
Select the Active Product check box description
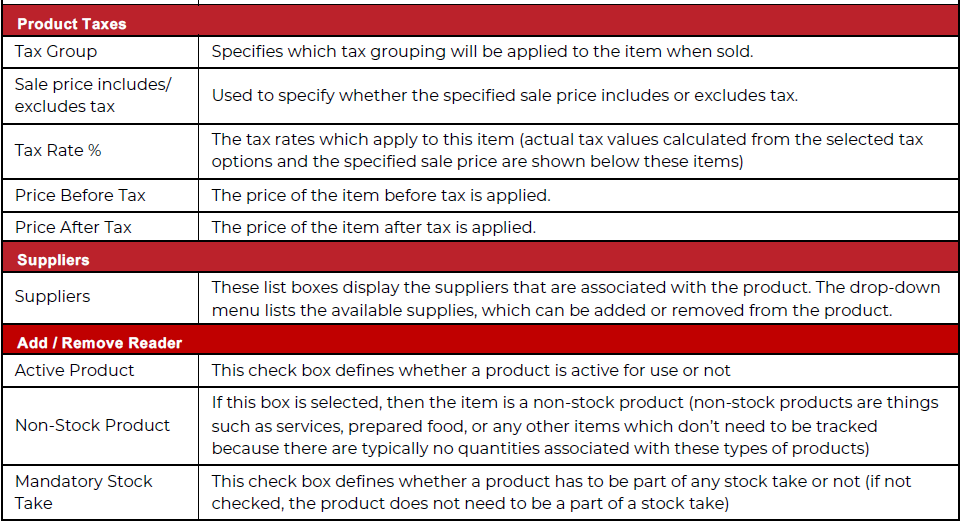pos(471,371)
